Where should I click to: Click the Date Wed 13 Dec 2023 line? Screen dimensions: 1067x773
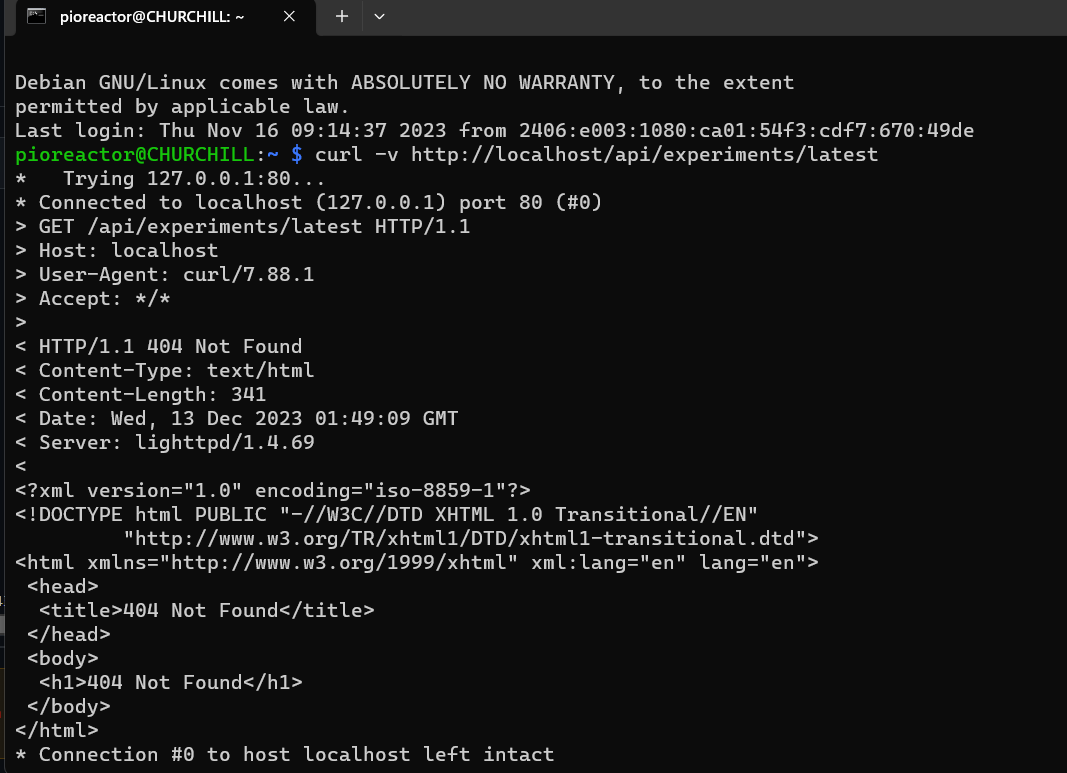(x=237, y=418)
